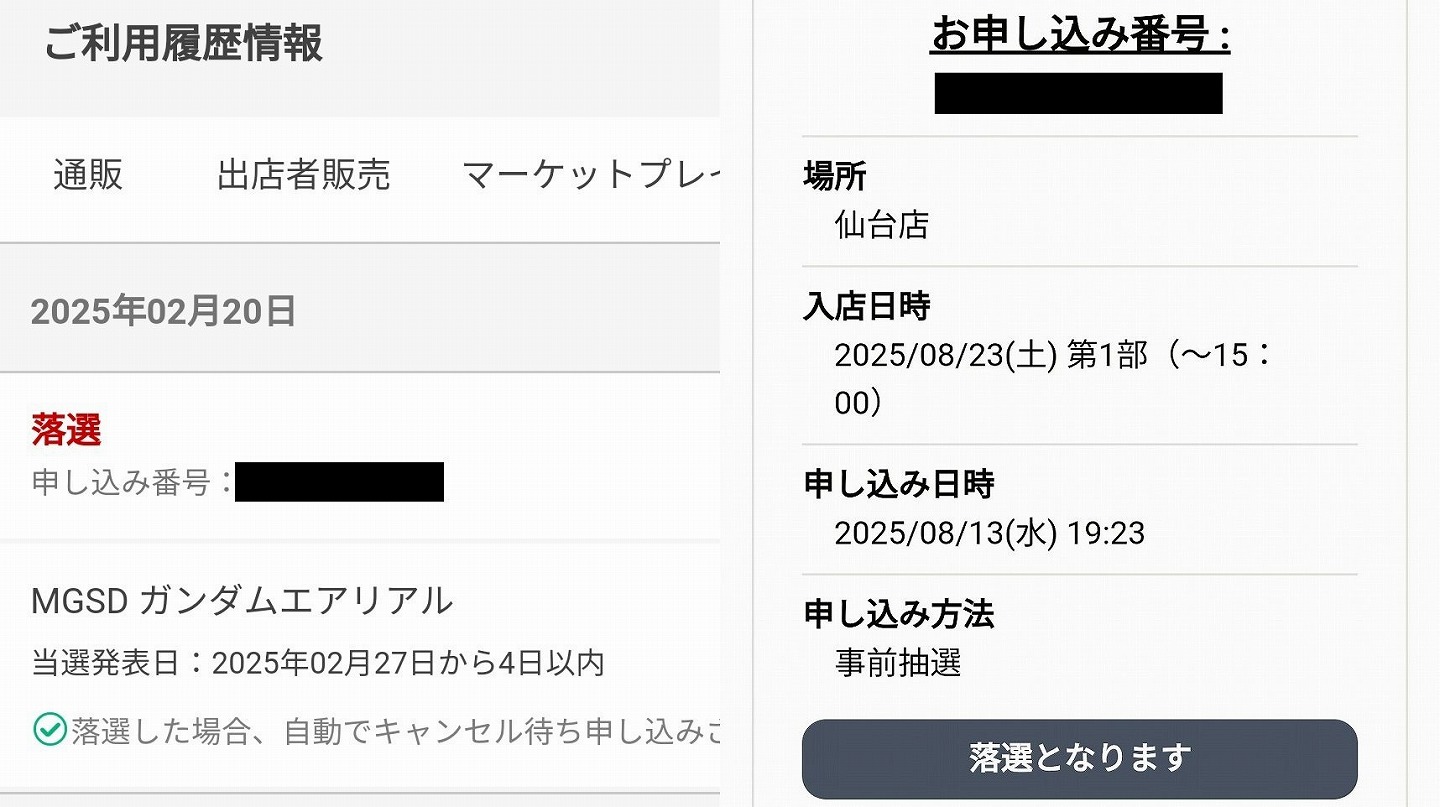The image size is (1440, 807).
Task: Click the 場所 field label
Action: pyautogui.click(x=834, y=177)
